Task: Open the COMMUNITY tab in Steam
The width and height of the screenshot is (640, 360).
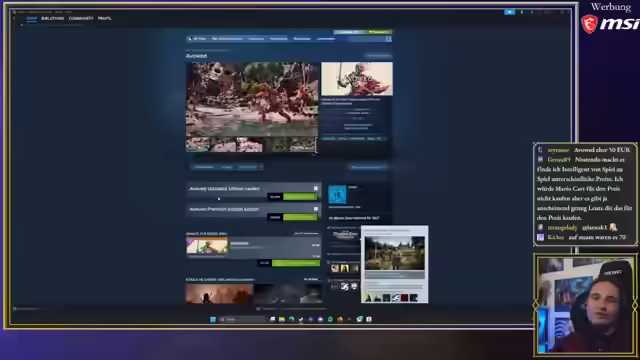Action: [81, 18]
